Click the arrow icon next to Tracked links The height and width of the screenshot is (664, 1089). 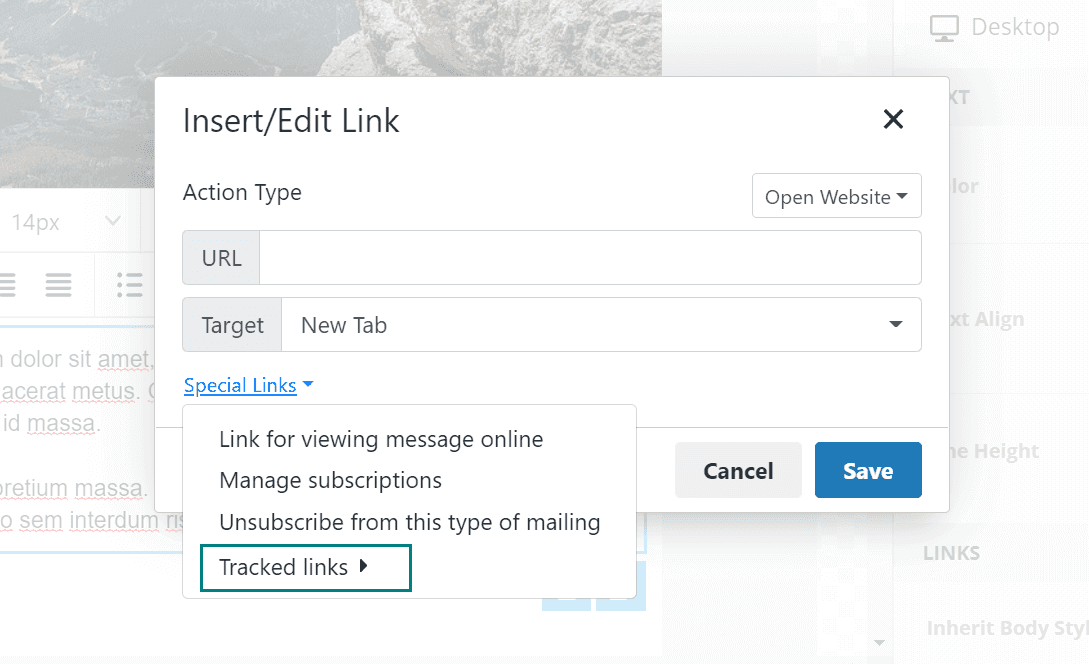tap(363, 566)
